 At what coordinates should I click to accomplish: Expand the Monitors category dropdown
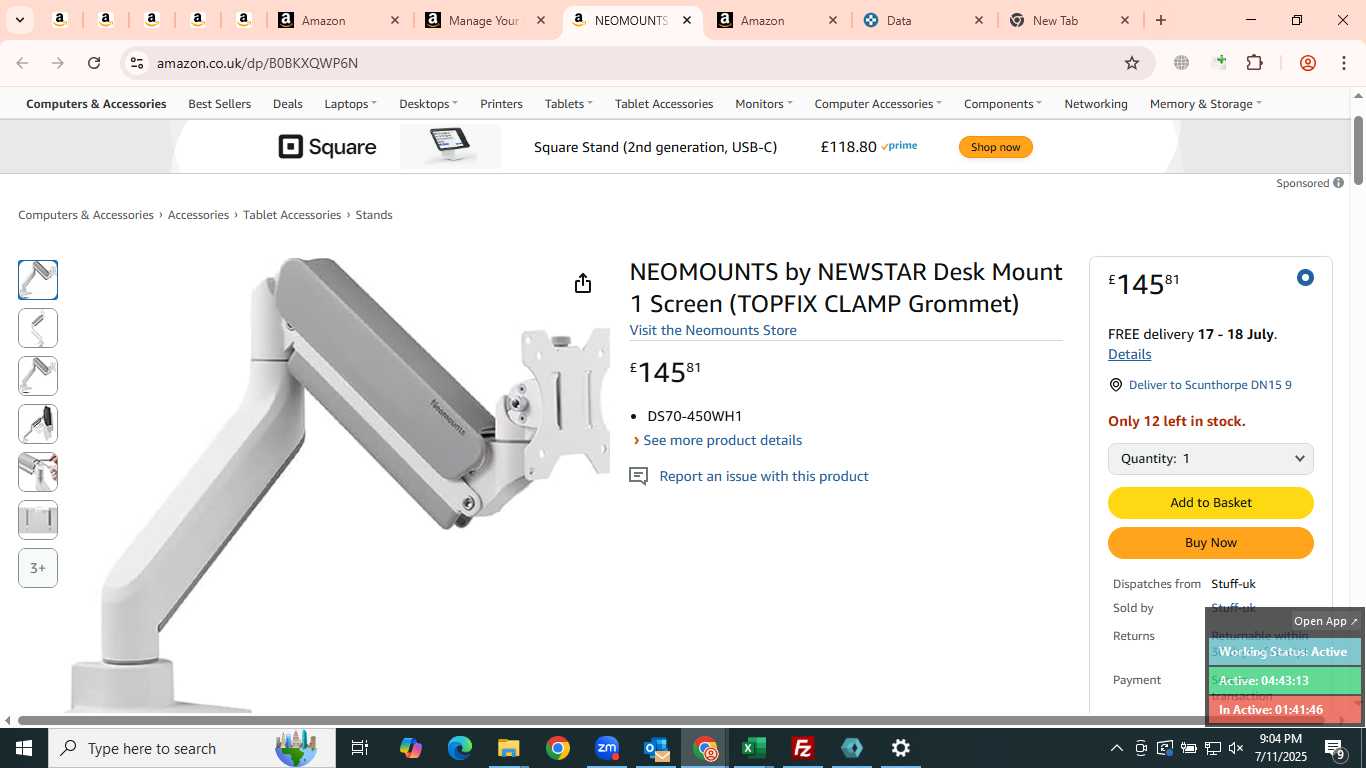(x=763, y=104)
